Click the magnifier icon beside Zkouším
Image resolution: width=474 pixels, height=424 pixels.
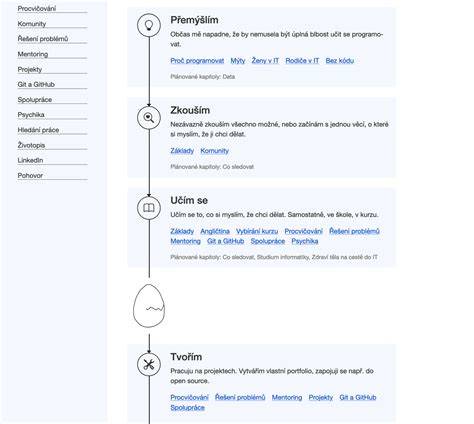149,117
